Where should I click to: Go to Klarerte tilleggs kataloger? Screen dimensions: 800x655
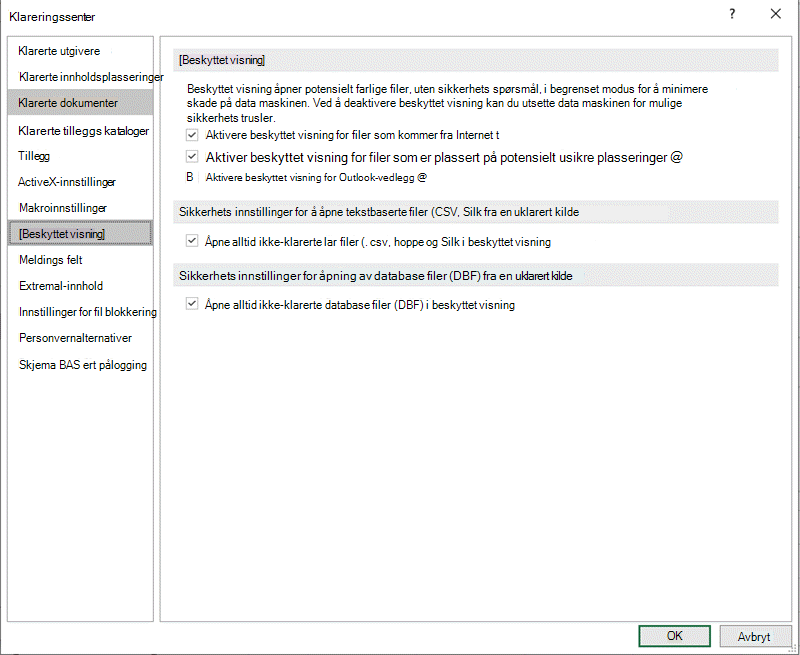click(80, 131)
